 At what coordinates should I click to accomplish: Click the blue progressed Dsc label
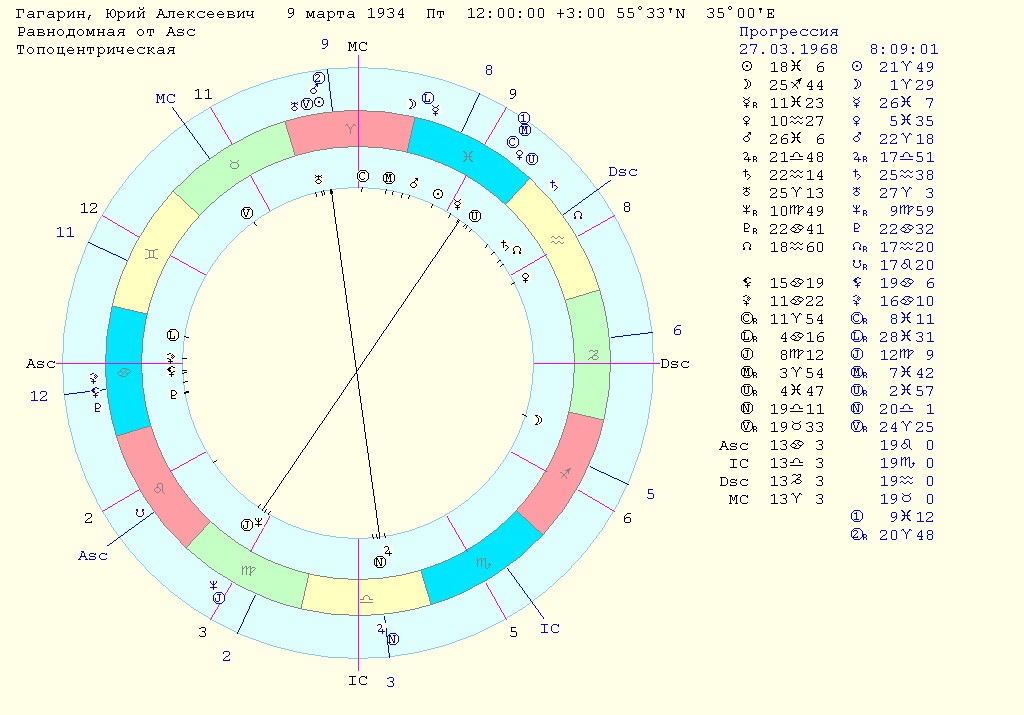622,171
